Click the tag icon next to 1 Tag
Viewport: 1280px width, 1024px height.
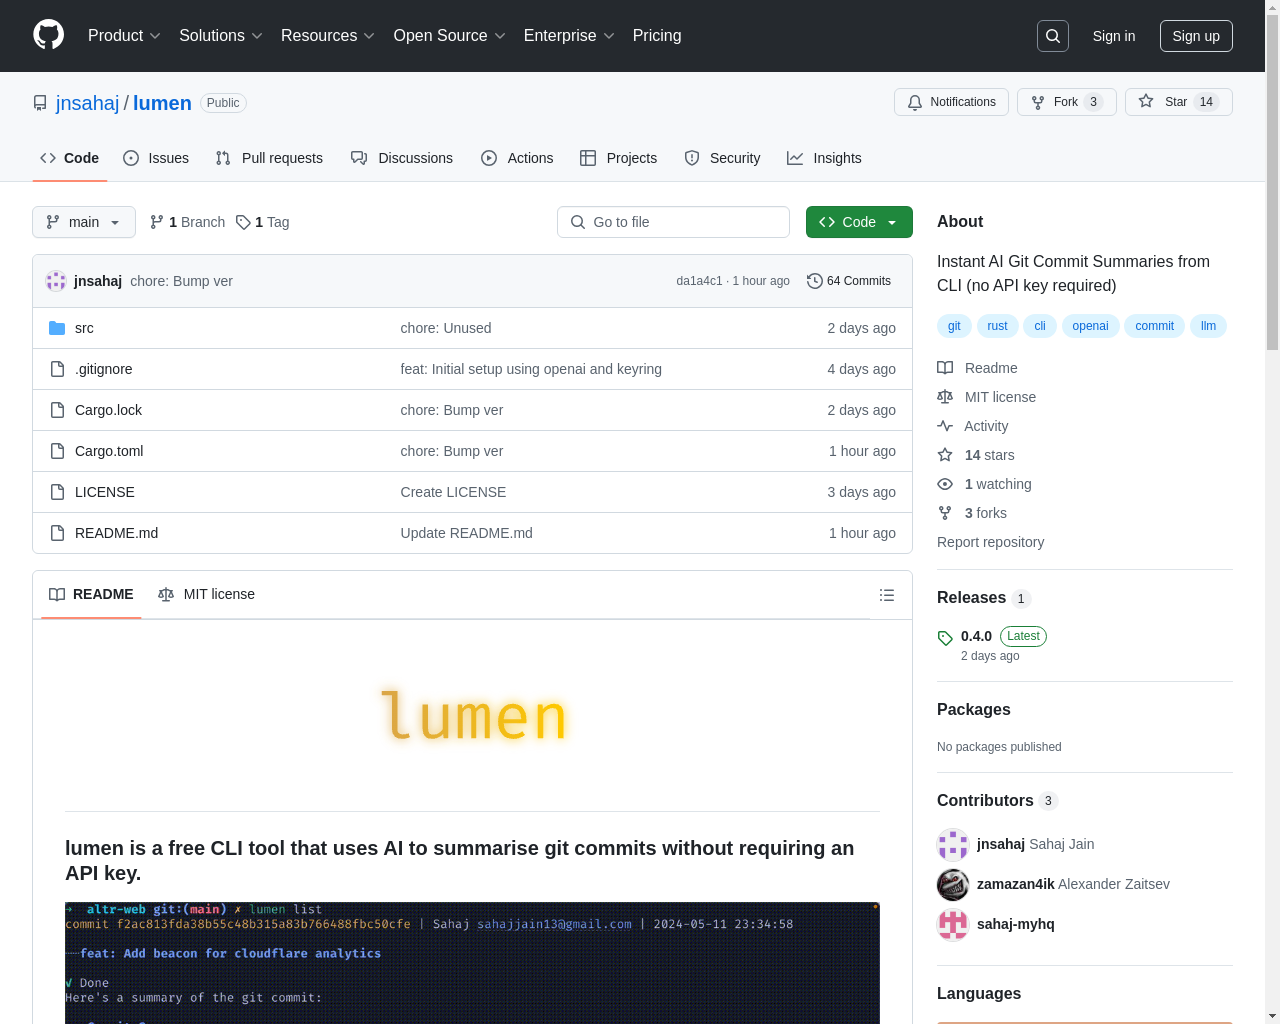243,222
